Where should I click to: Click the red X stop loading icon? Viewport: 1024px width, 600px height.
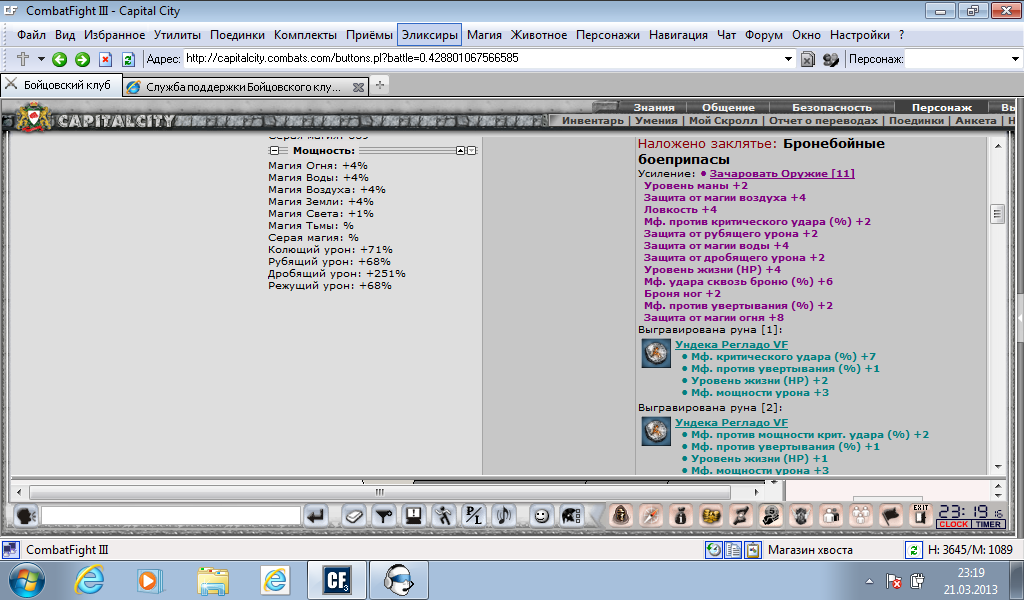(x=105, y=59)
